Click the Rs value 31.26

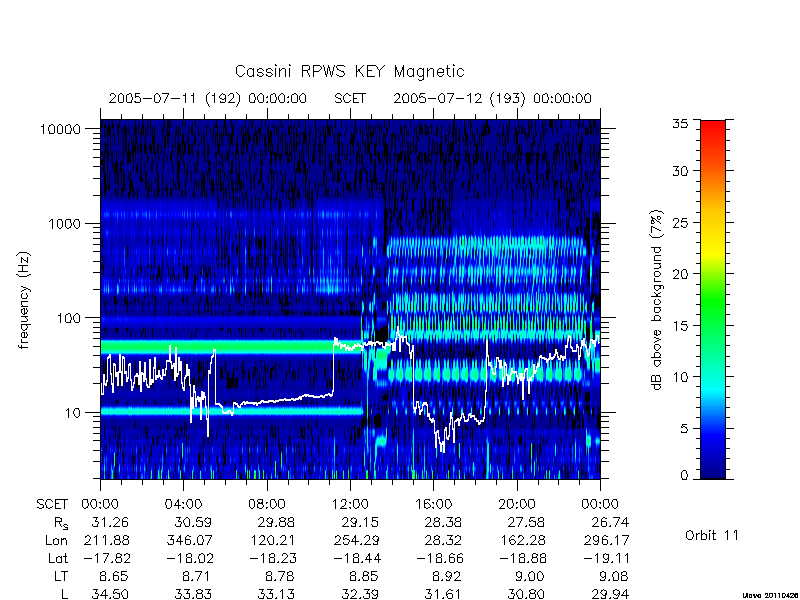(x=110, y=523)
